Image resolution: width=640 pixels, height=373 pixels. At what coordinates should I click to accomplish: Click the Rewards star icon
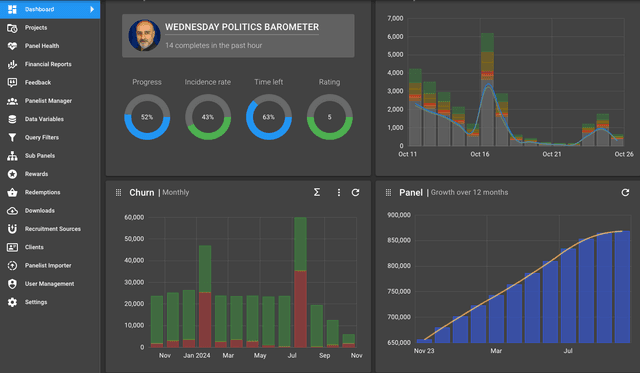(12, 174)
